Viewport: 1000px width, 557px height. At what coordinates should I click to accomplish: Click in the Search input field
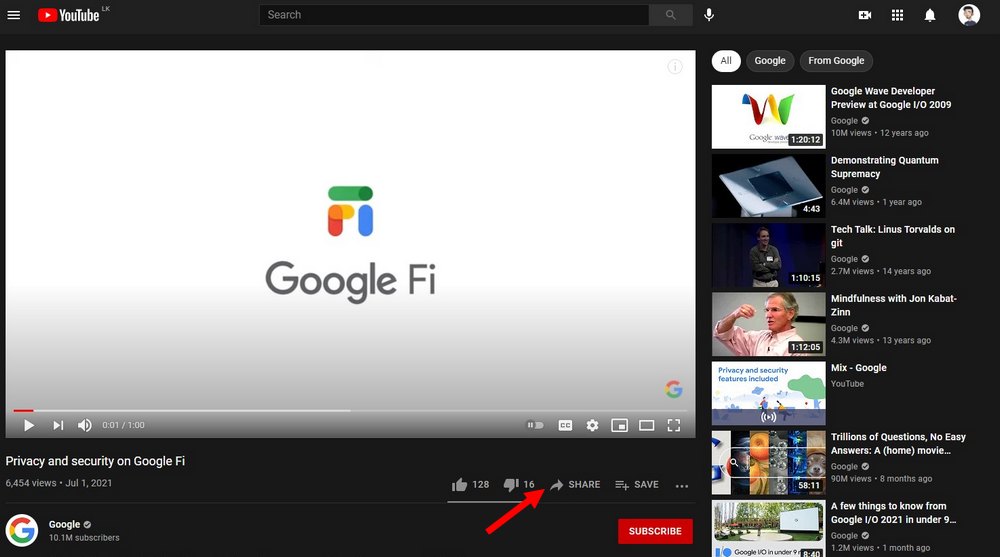454,15
